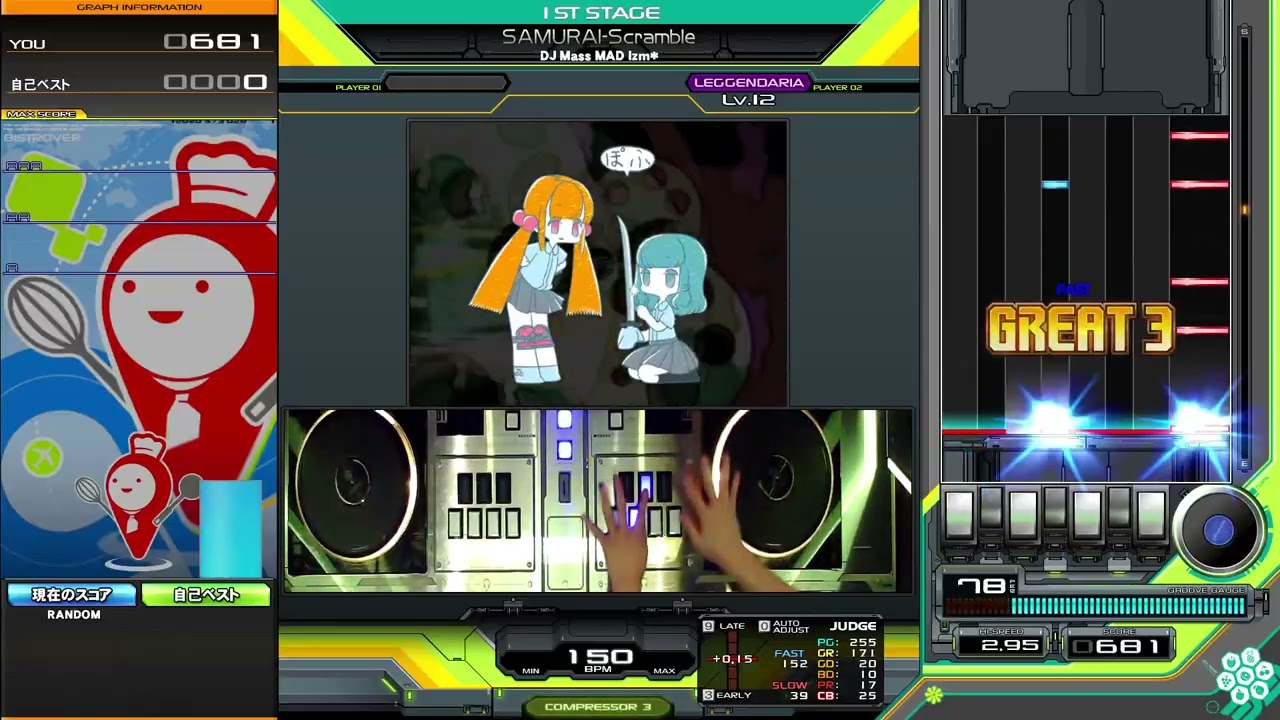This screenshot has width=1280, height=720.
Task: Tap the first white key in lane
Action: pos(959,514)
